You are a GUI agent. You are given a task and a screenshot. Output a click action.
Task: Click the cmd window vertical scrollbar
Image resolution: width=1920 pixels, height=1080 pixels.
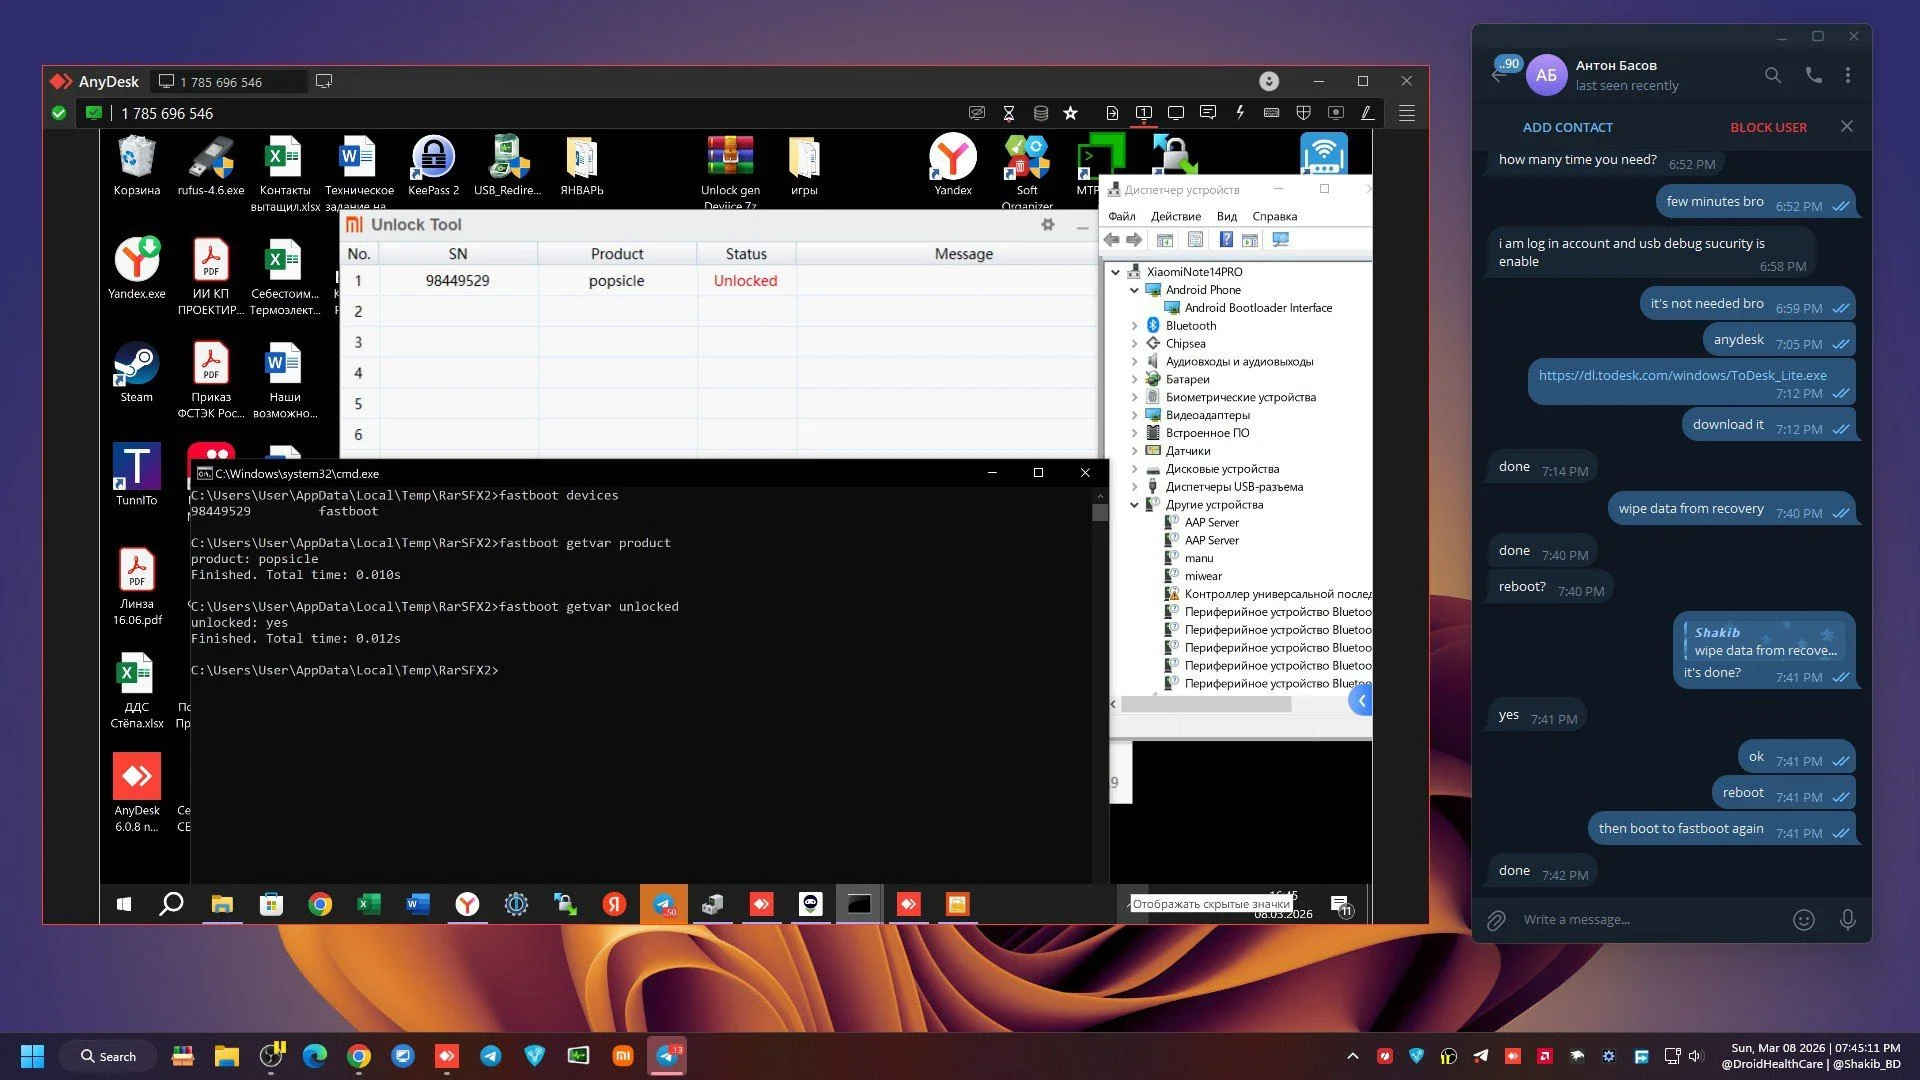(1101, 512)
